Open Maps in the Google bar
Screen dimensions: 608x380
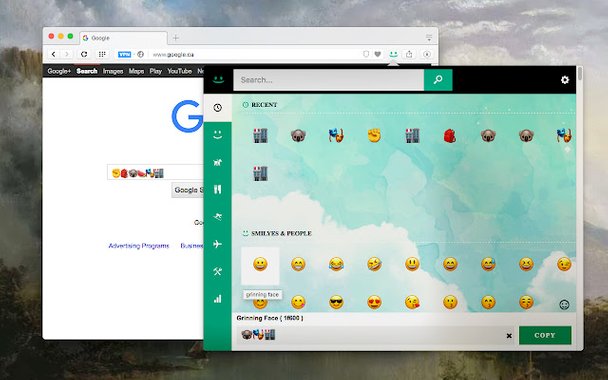click(x=136, y=71)
